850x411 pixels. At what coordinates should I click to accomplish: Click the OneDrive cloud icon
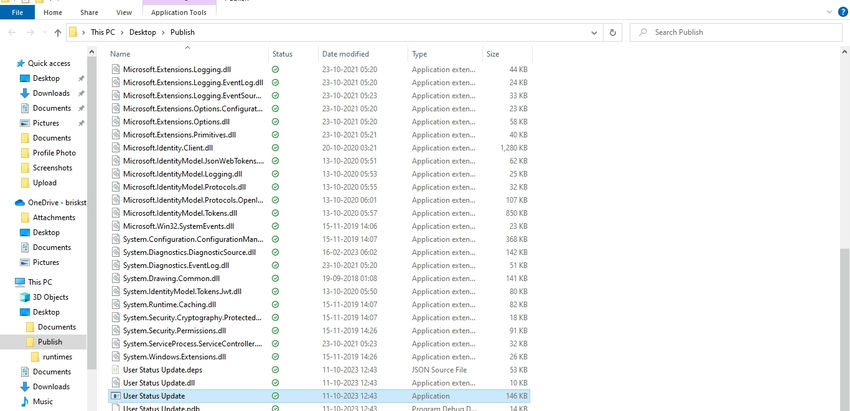pos(20,203)
